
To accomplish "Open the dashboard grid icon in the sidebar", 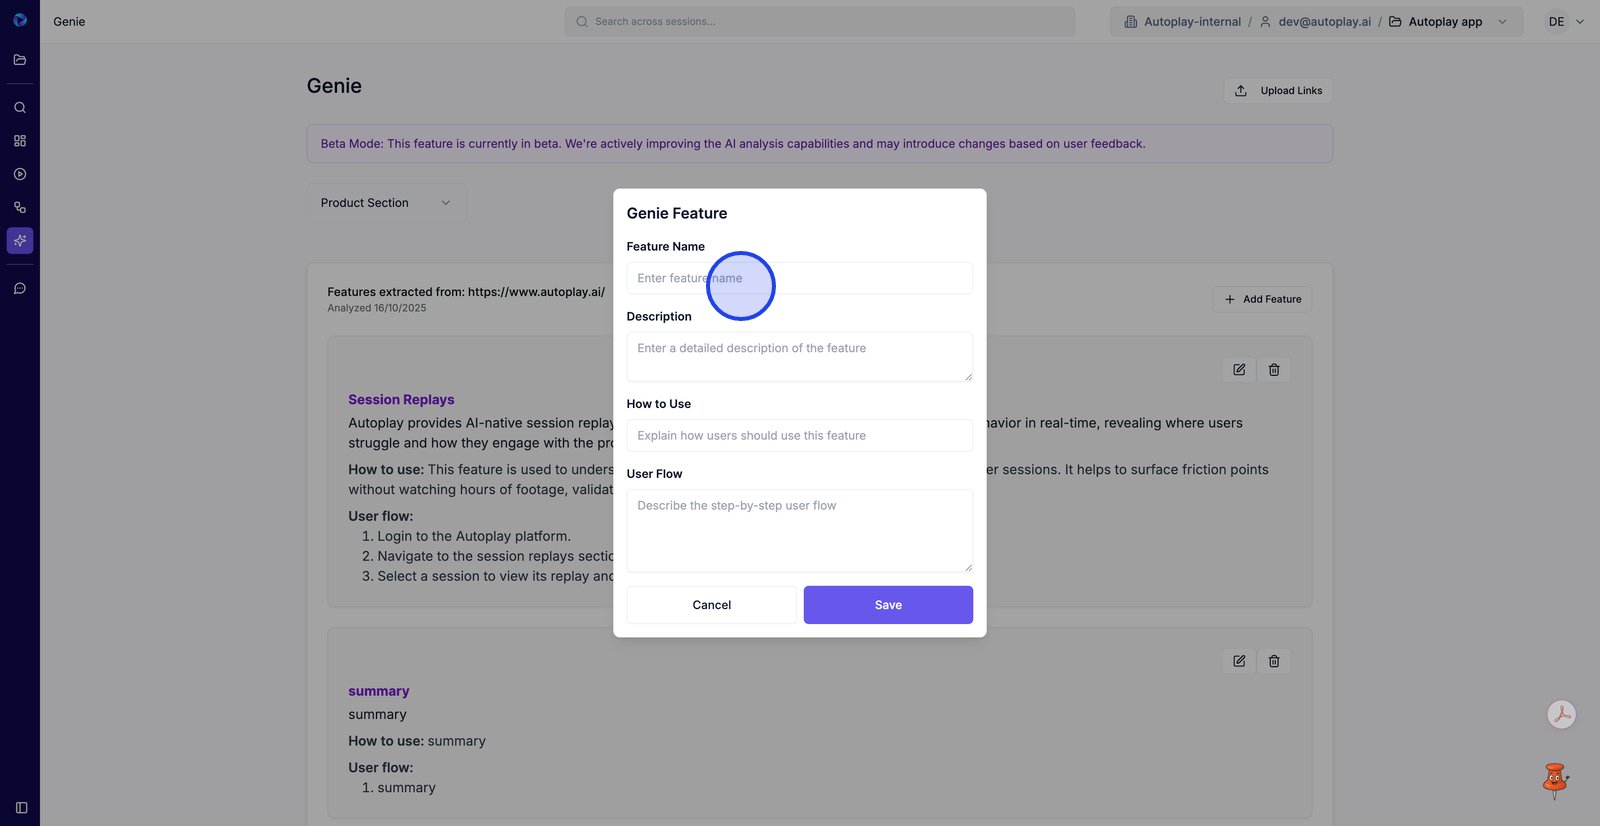I will point(20,141).
